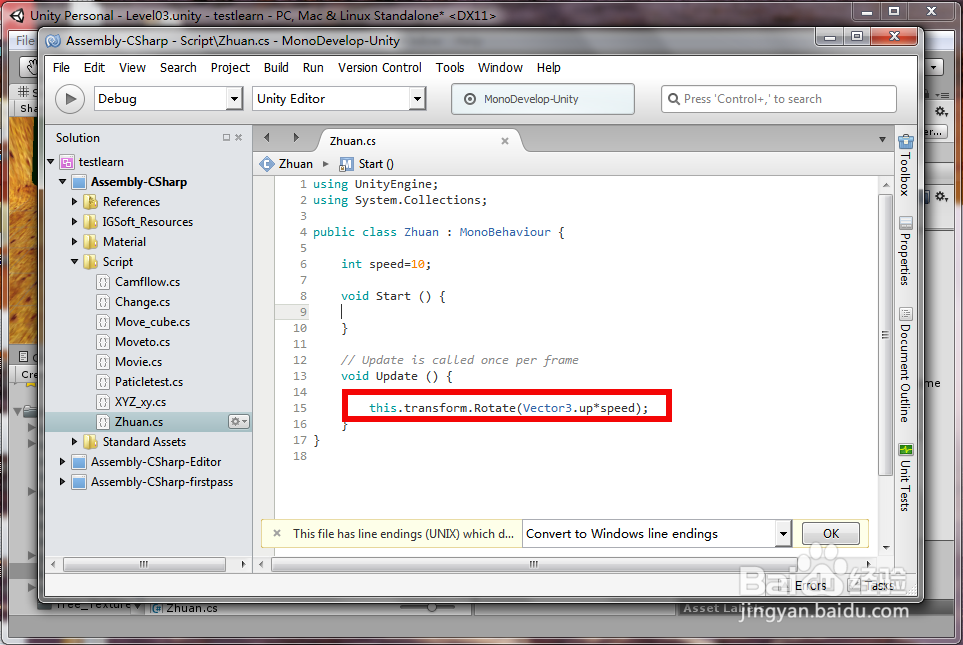Navigate back with the left arrow
963x645 pixels.
[267, 138]
